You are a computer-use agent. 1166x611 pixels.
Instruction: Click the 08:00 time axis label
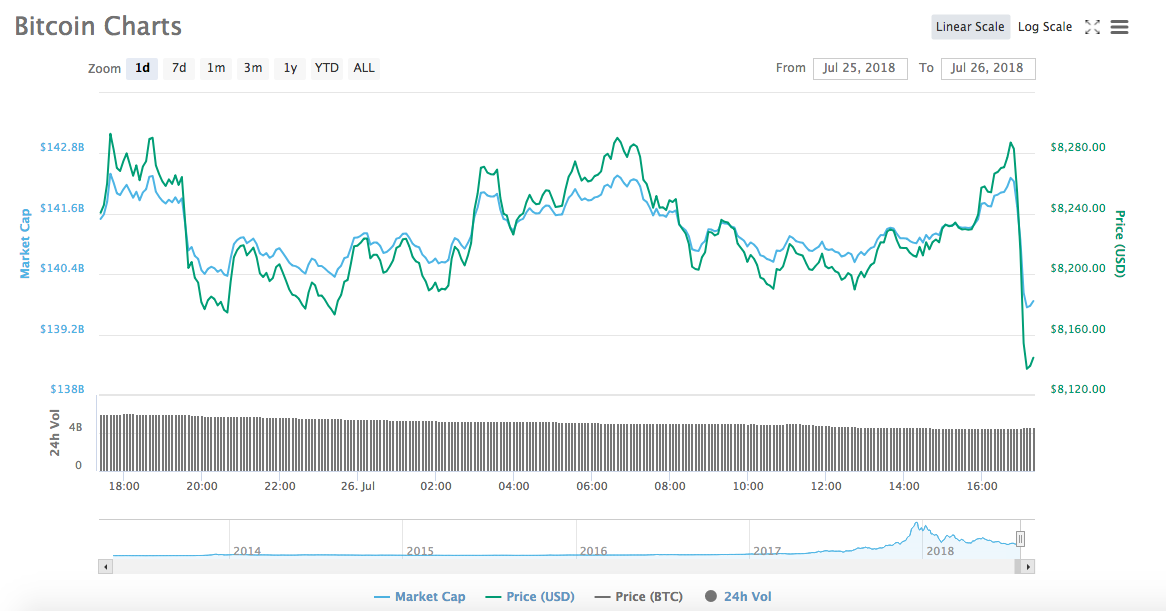[670, 486]
